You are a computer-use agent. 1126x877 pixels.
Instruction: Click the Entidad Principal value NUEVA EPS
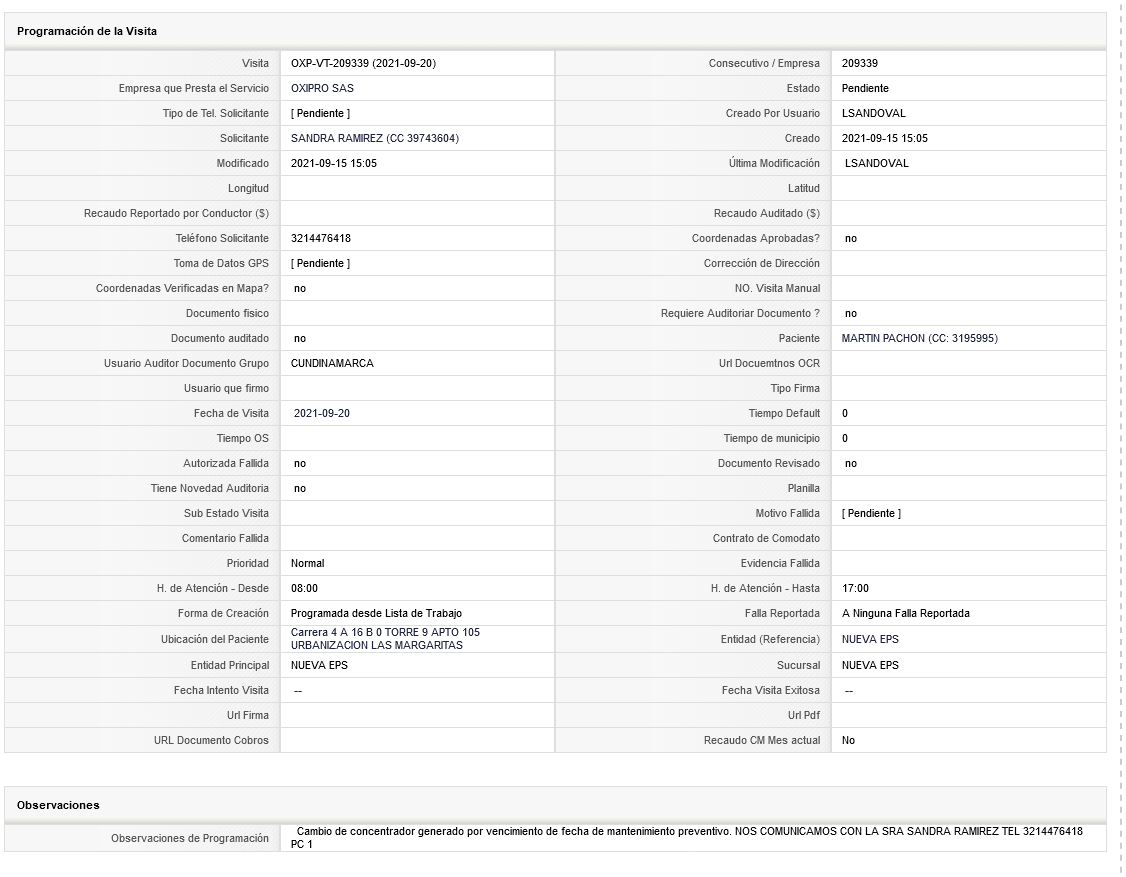(319, 666)
